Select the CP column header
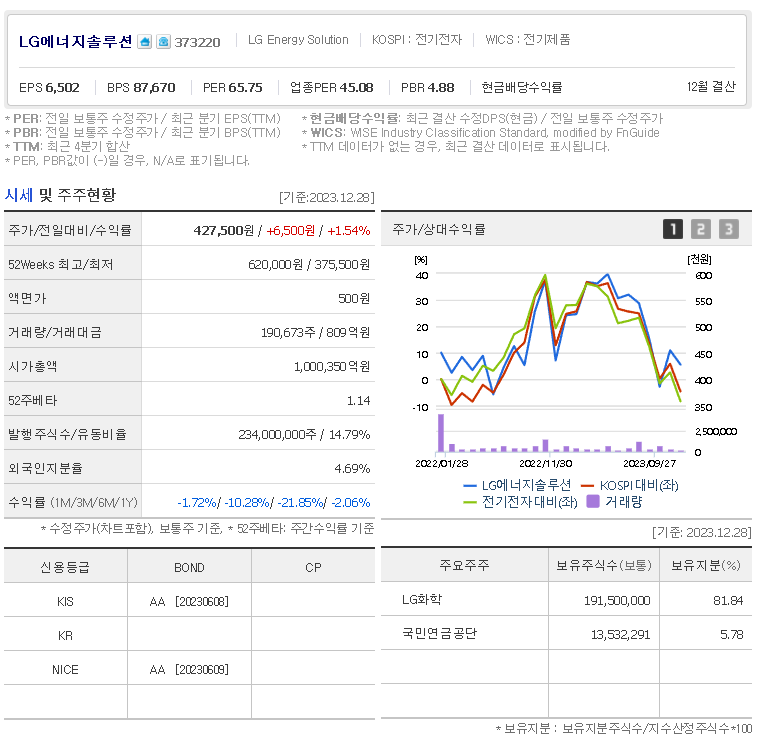This screenshot has width=763, height=749. pos(313,567)
